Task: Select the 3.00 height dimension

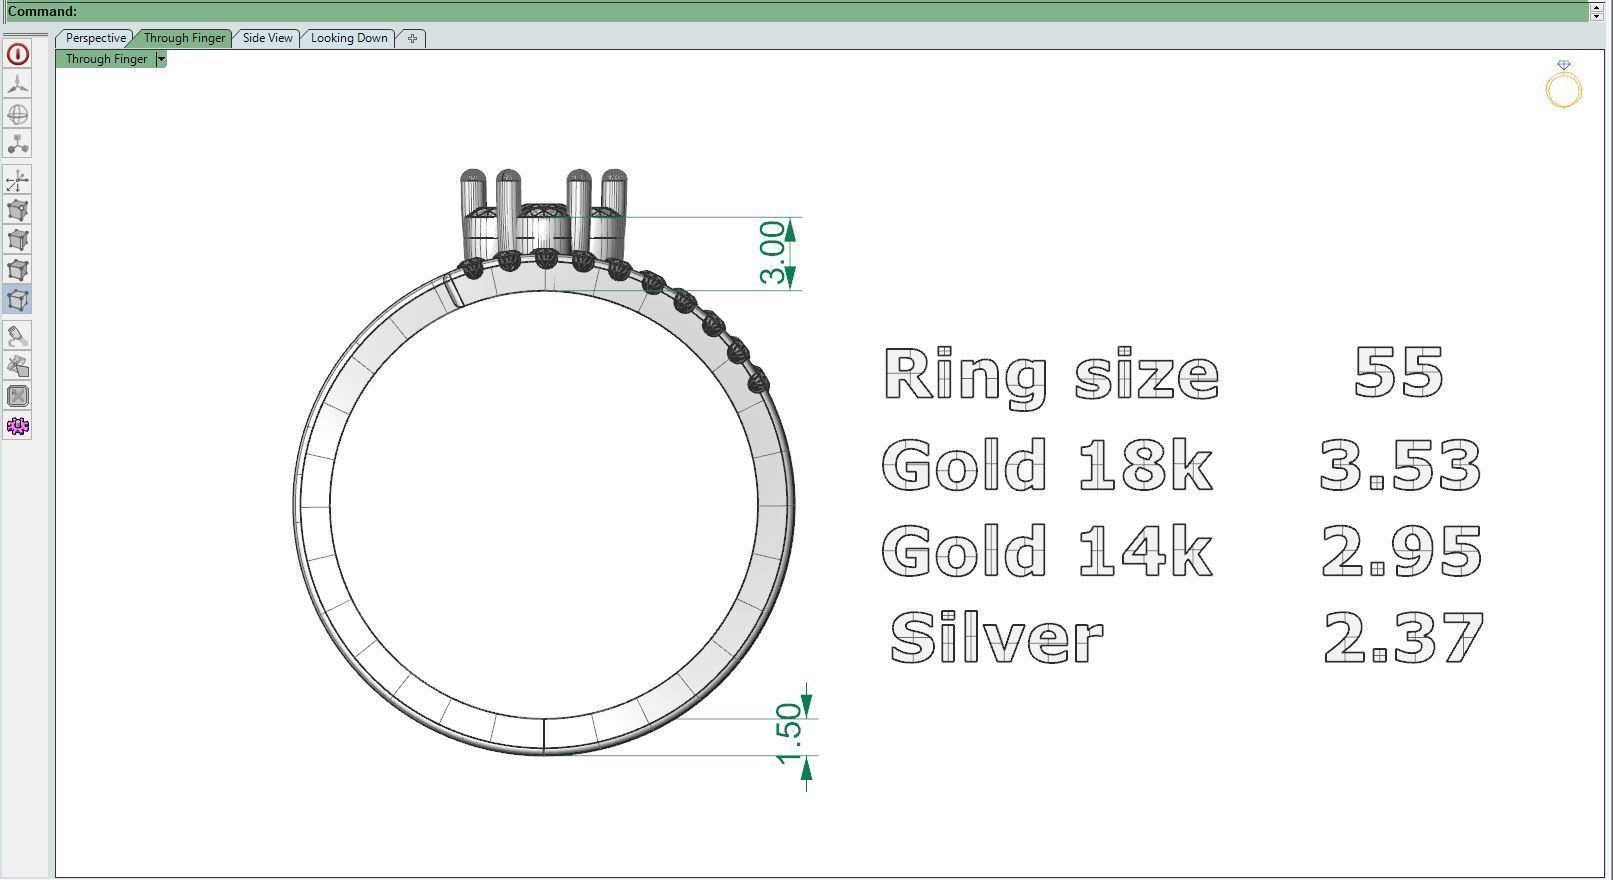Action: click(772, 253)
